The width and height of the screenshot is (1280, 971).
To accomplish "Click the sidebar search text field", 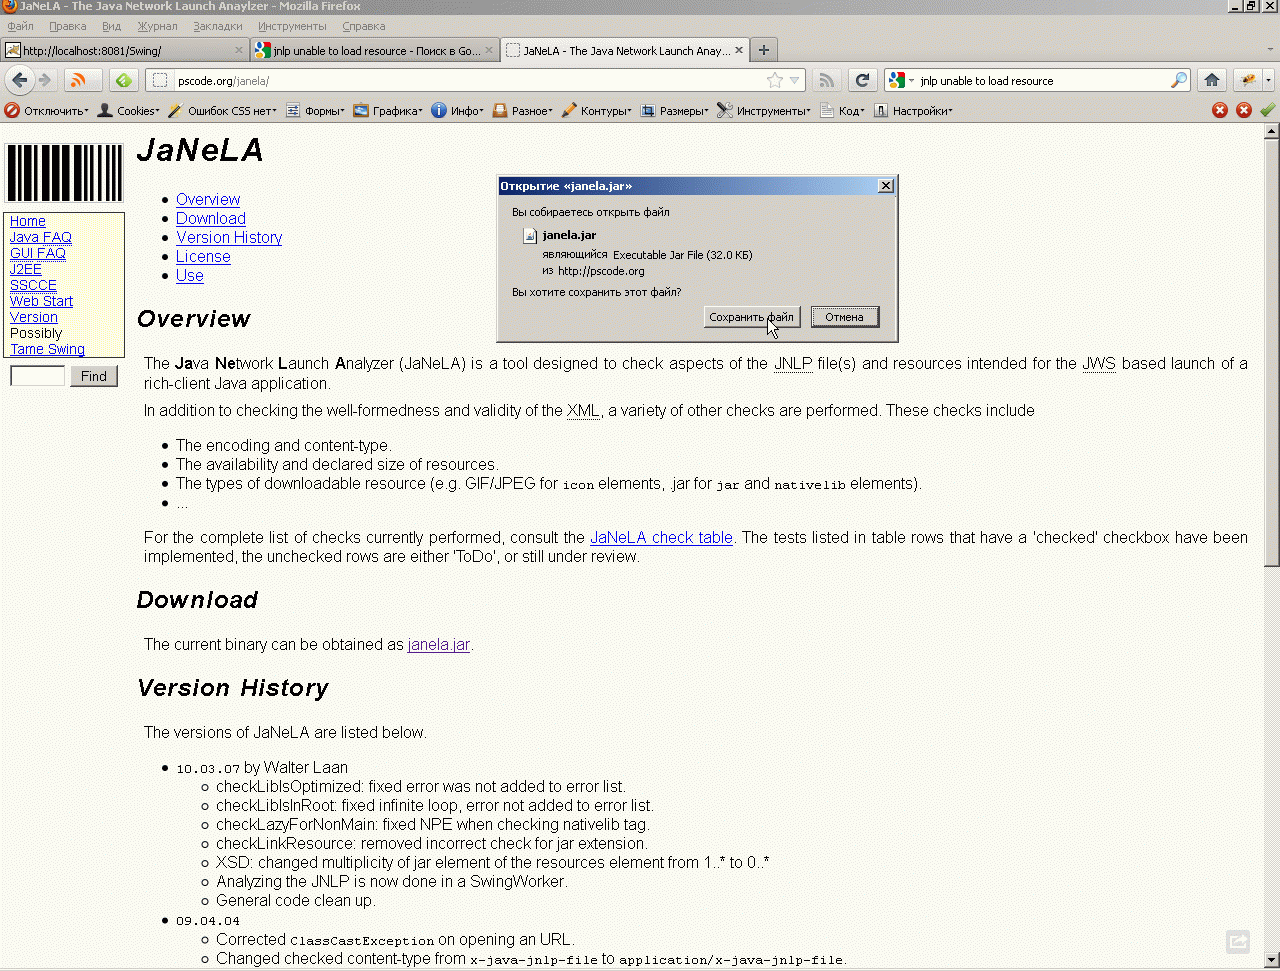I will (x=38, y=376).
